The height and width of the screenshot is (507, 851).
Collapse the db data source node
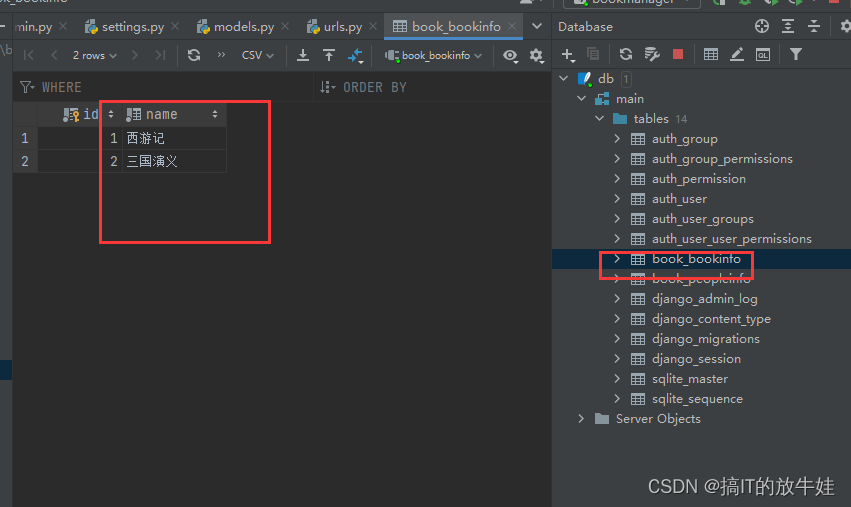click(564, 79)
